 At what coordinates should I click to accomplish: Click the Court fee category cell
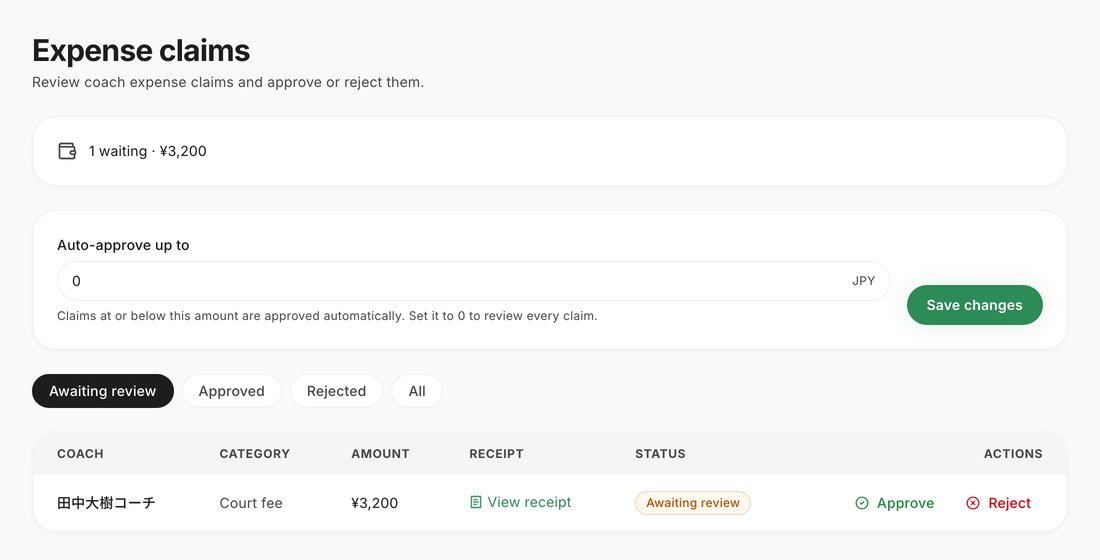[251, 503]
